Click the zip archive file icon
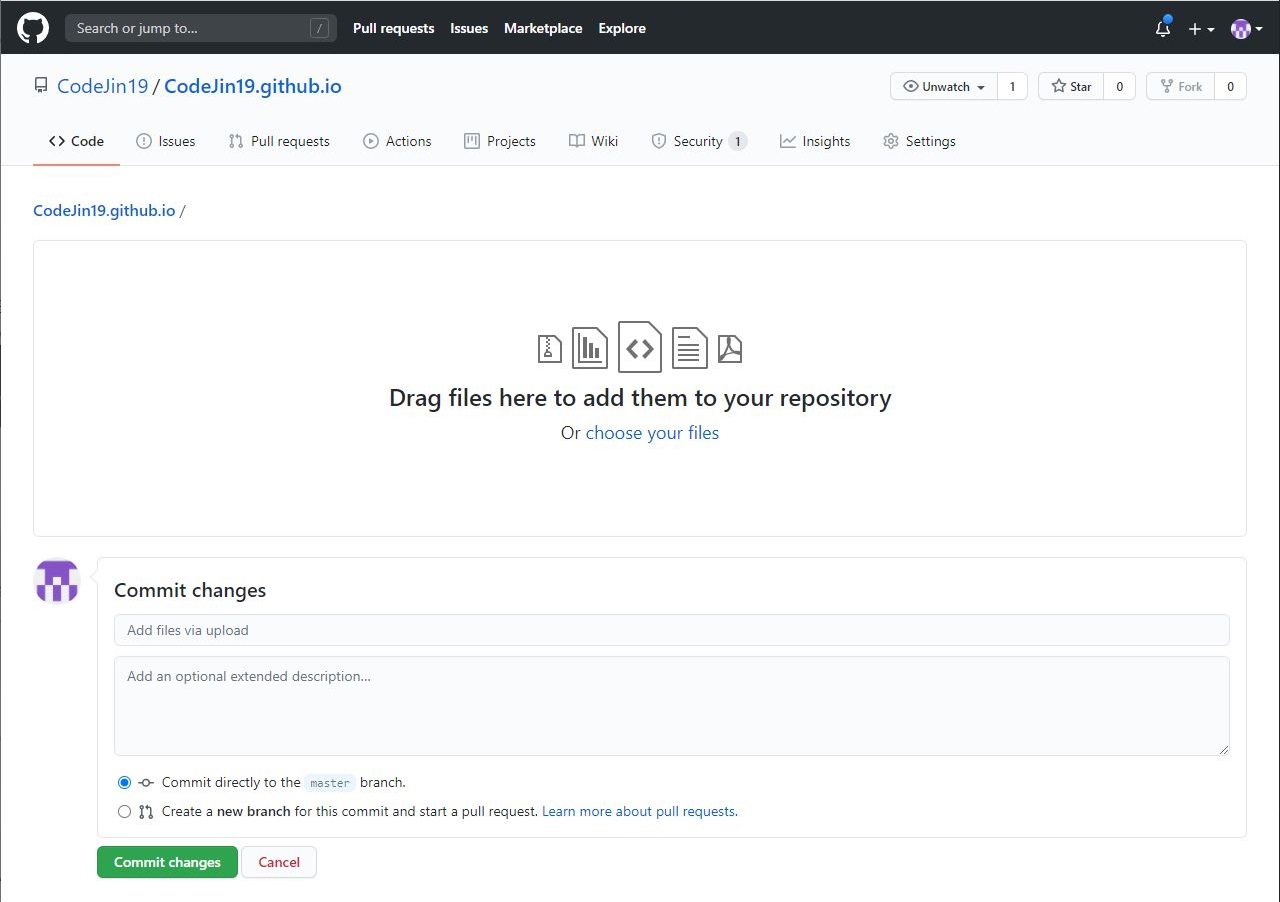 click(550, 348)
